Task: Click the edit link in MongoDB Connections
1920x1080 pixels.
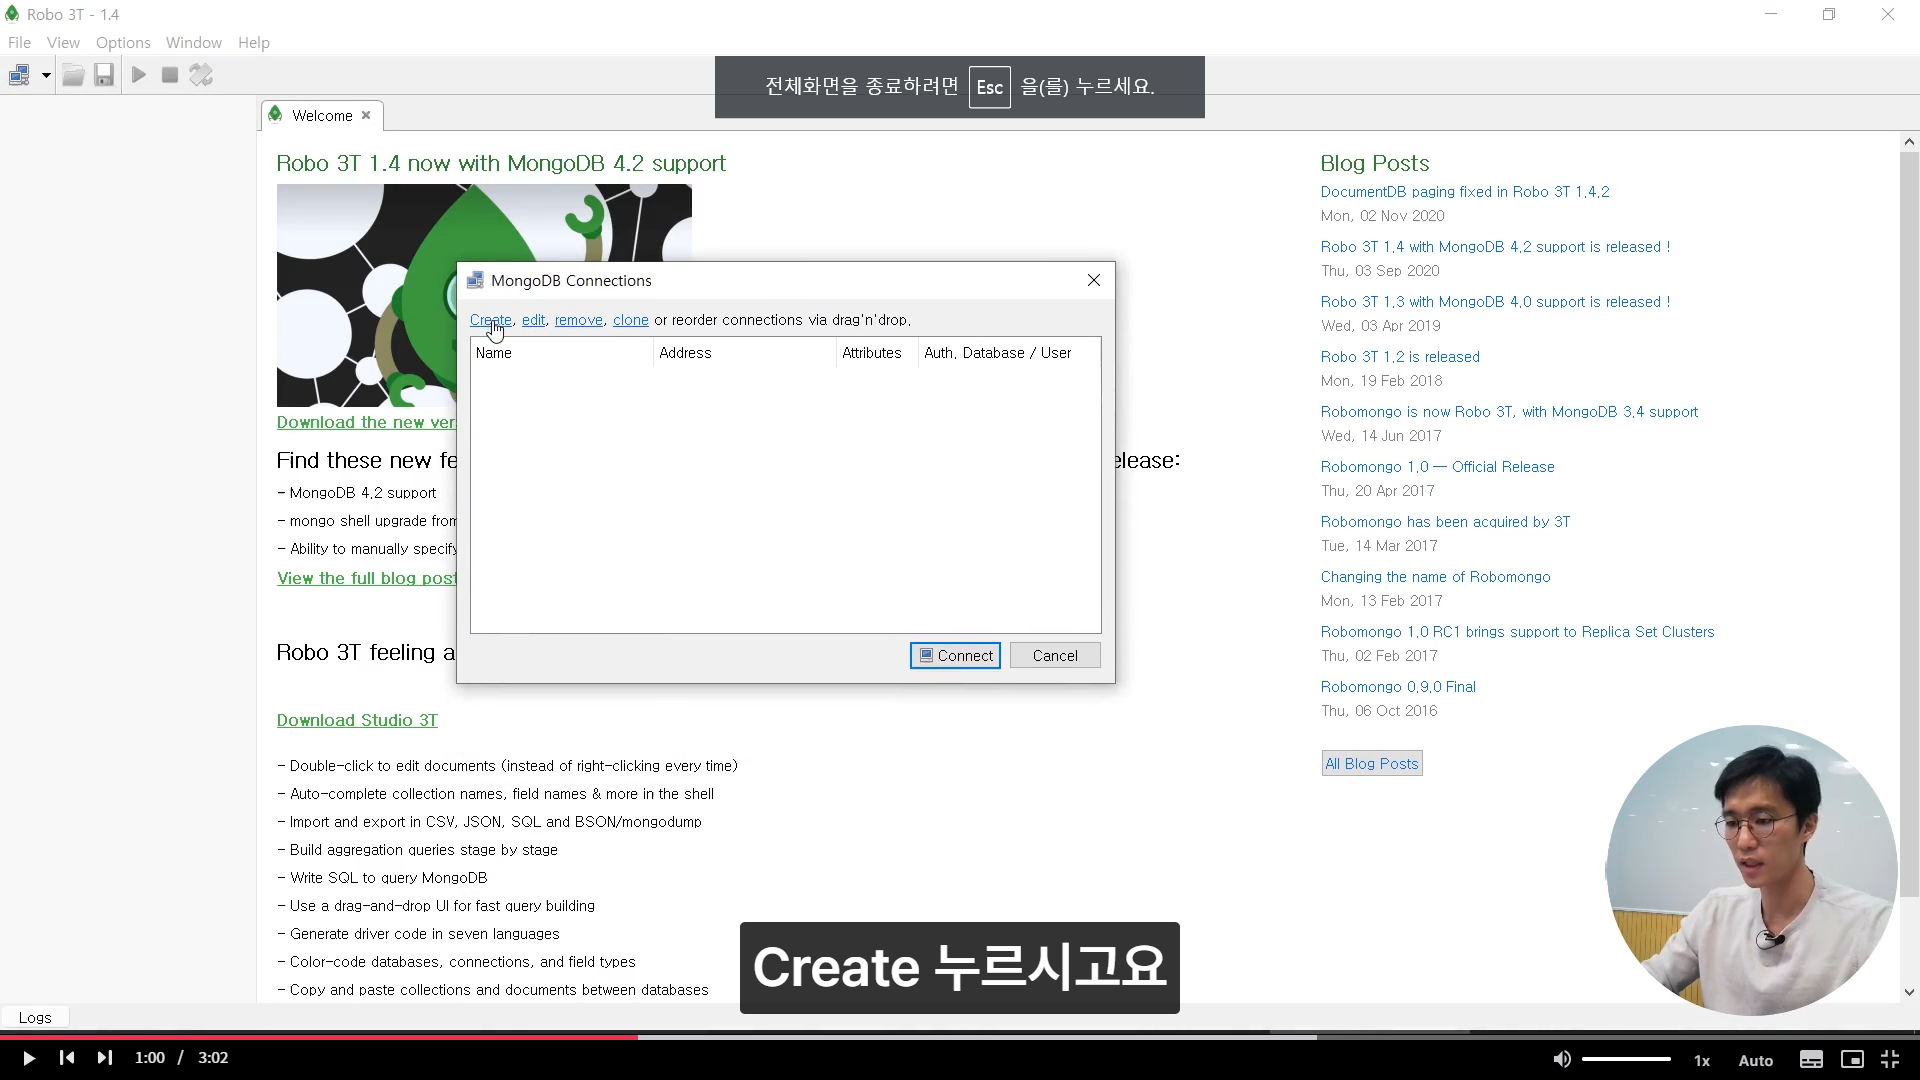Action: [533, 320]
